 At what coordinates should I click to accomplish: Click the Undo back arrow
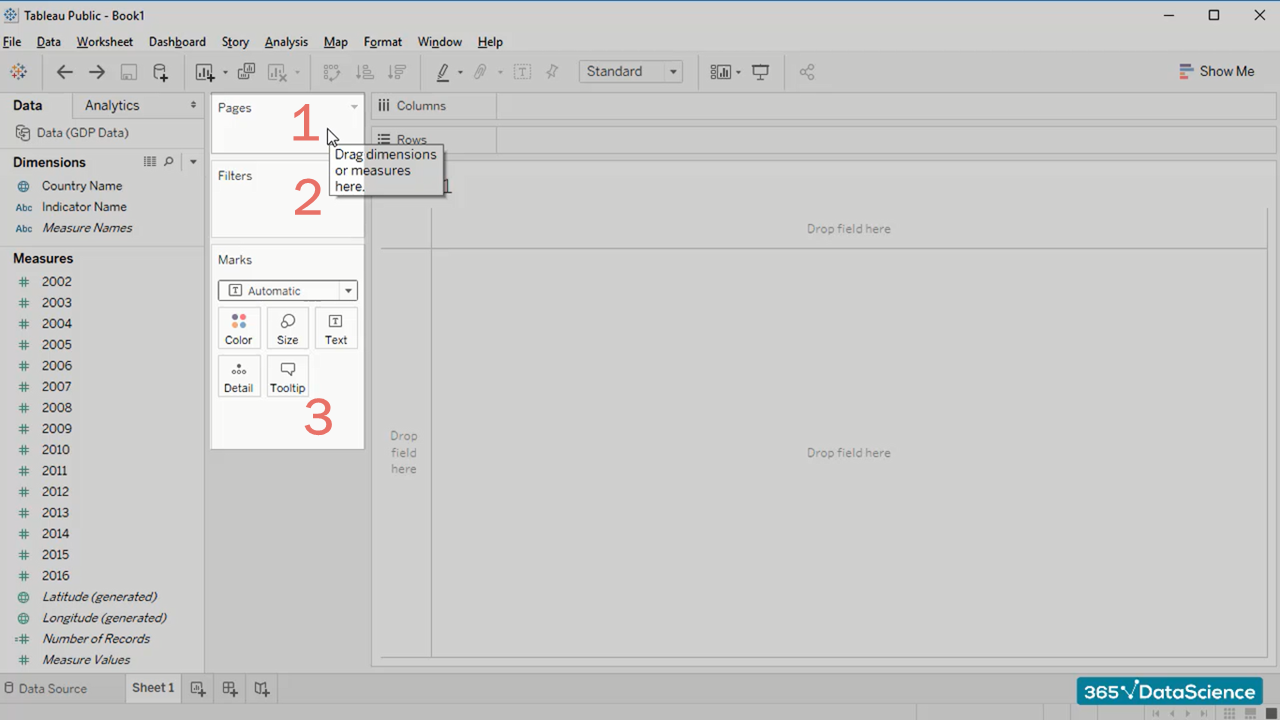point(65,72)
